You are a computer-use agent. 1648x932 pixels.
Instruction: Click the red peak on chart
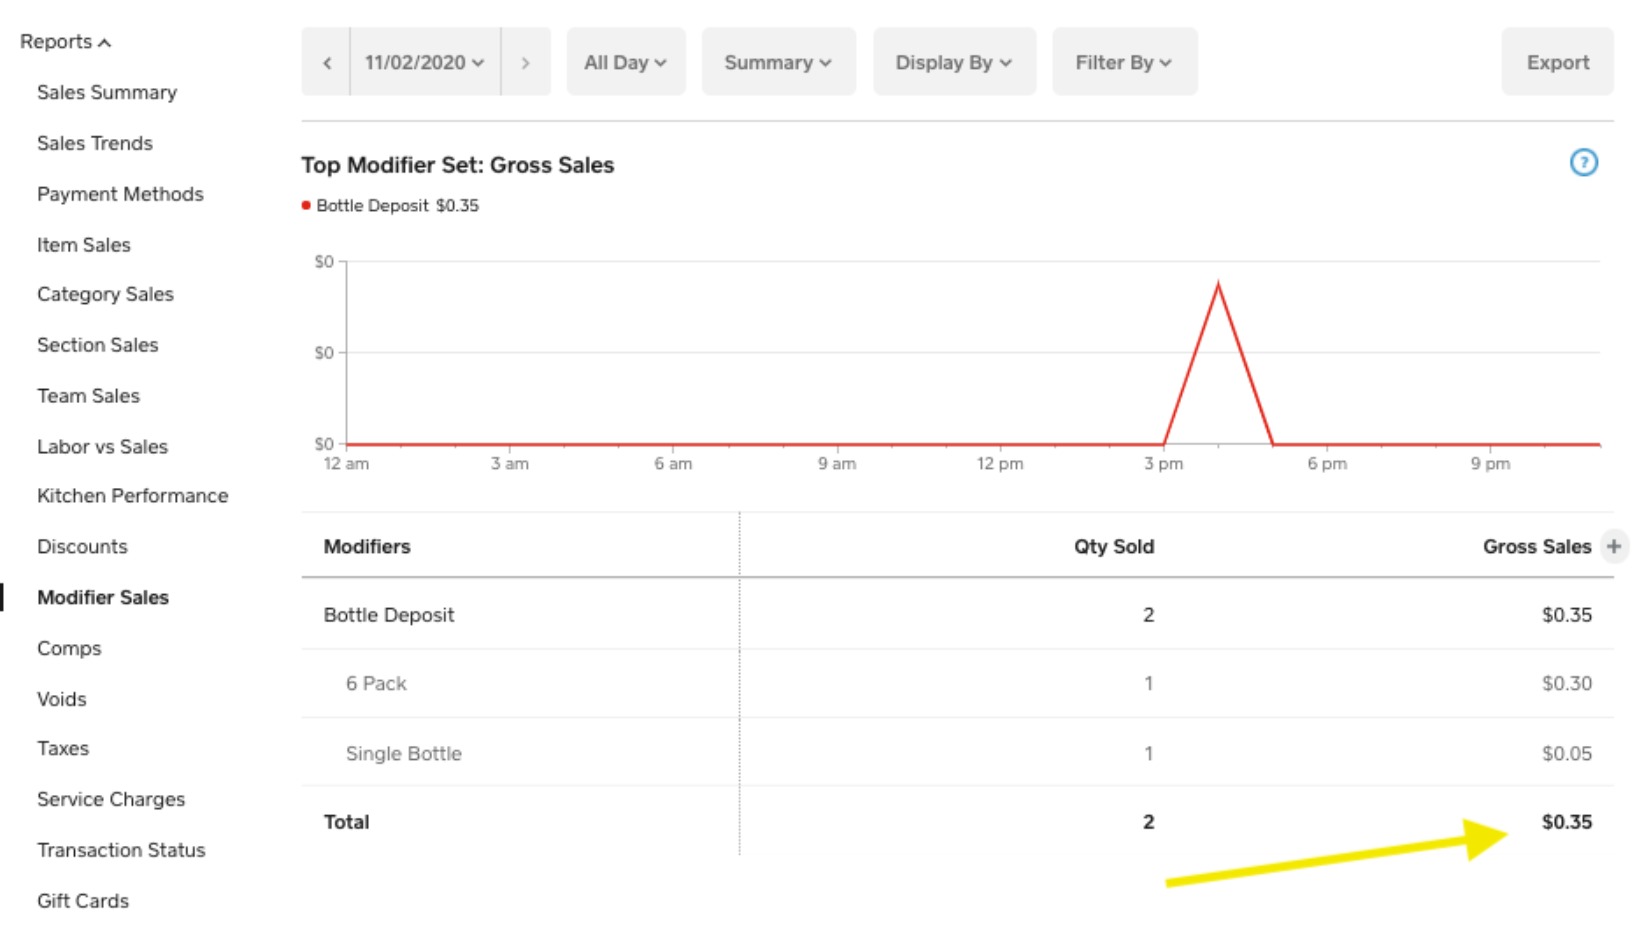tap(1218, 286)
